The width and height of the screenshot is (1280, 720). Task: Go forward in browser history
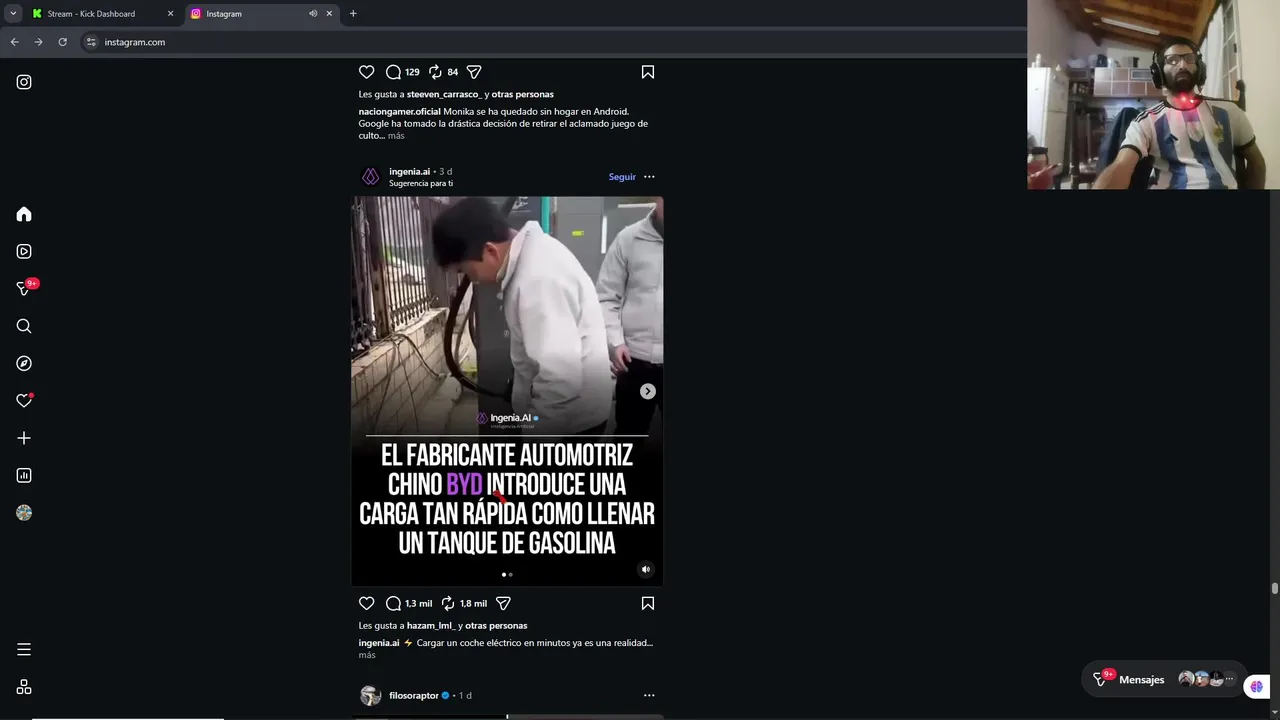coord(38,42)
